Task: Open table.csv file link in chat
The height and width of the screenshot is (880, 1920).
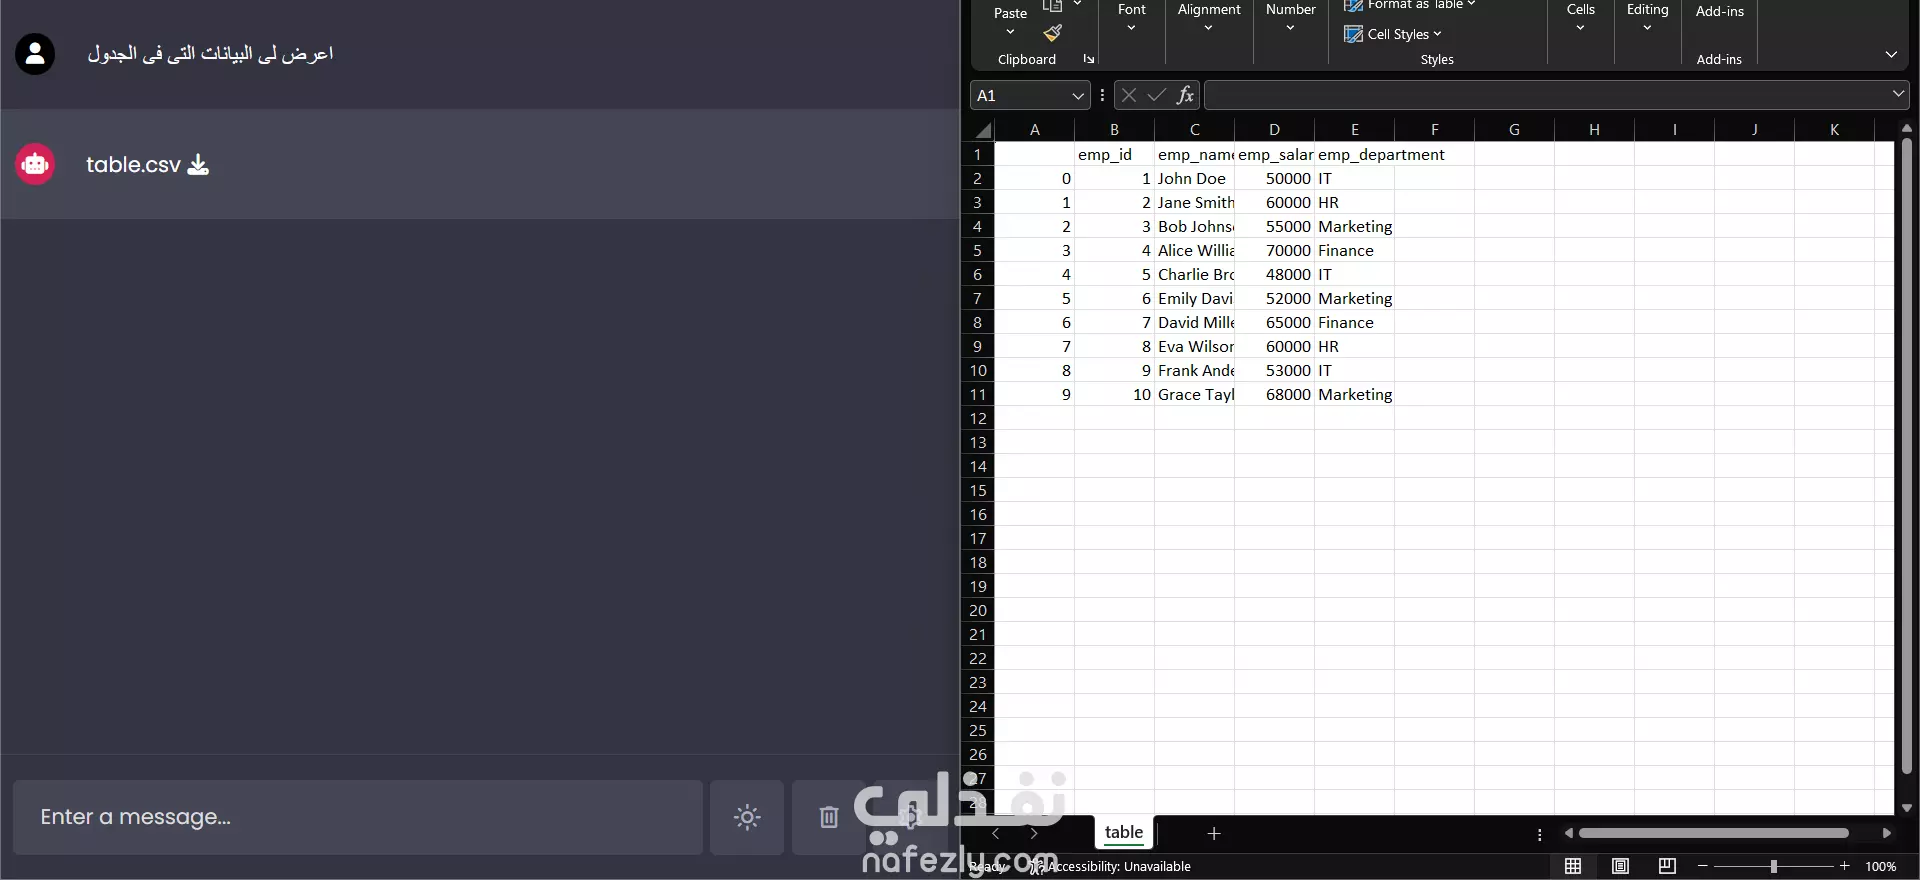Action: pyautogui.click(x=133, y=164)
